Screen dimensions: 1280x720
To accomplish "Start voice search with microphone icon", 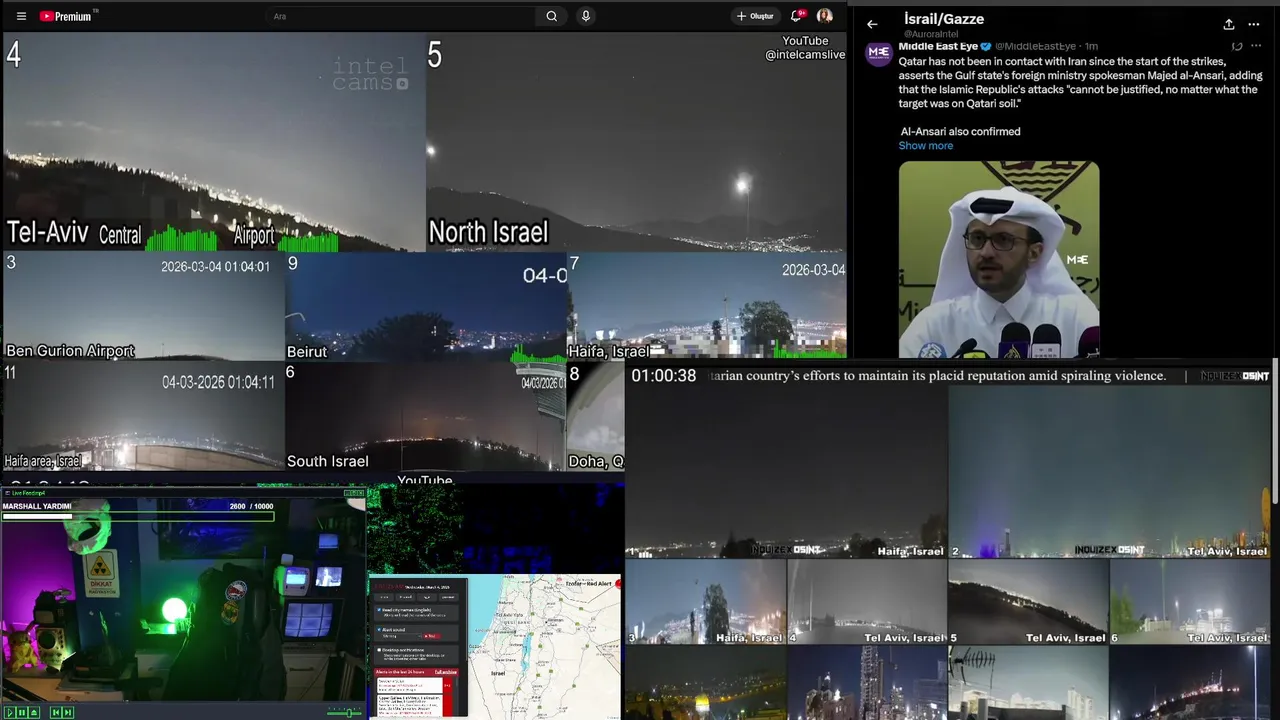I will [586, 16].
